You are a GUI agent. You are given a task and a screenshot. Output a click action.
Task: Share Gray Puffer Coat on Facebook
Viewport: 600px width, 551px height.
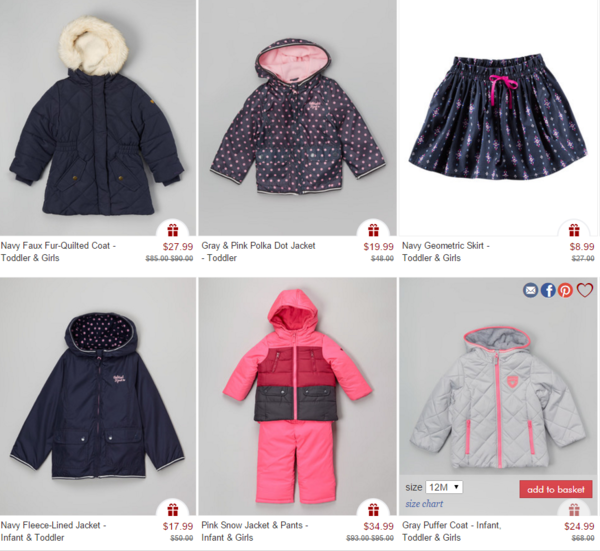click(x=548, y=290)
